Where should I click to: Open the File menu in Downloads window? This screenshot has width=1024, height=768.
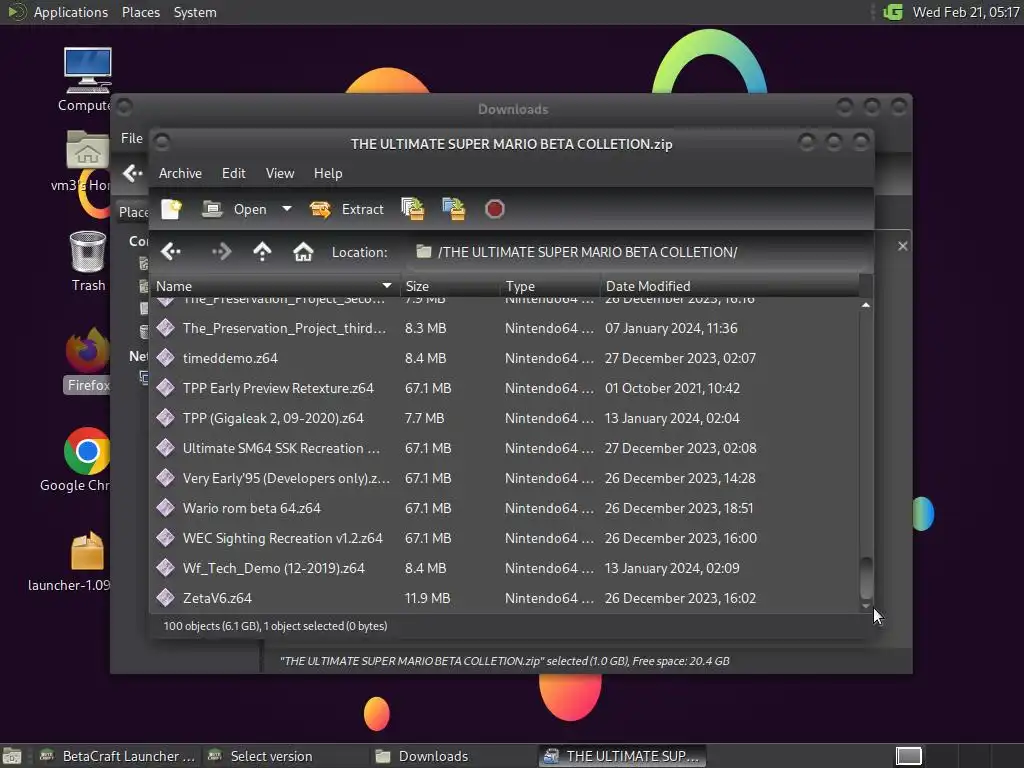pyautogui.click(x=131, y=138)
